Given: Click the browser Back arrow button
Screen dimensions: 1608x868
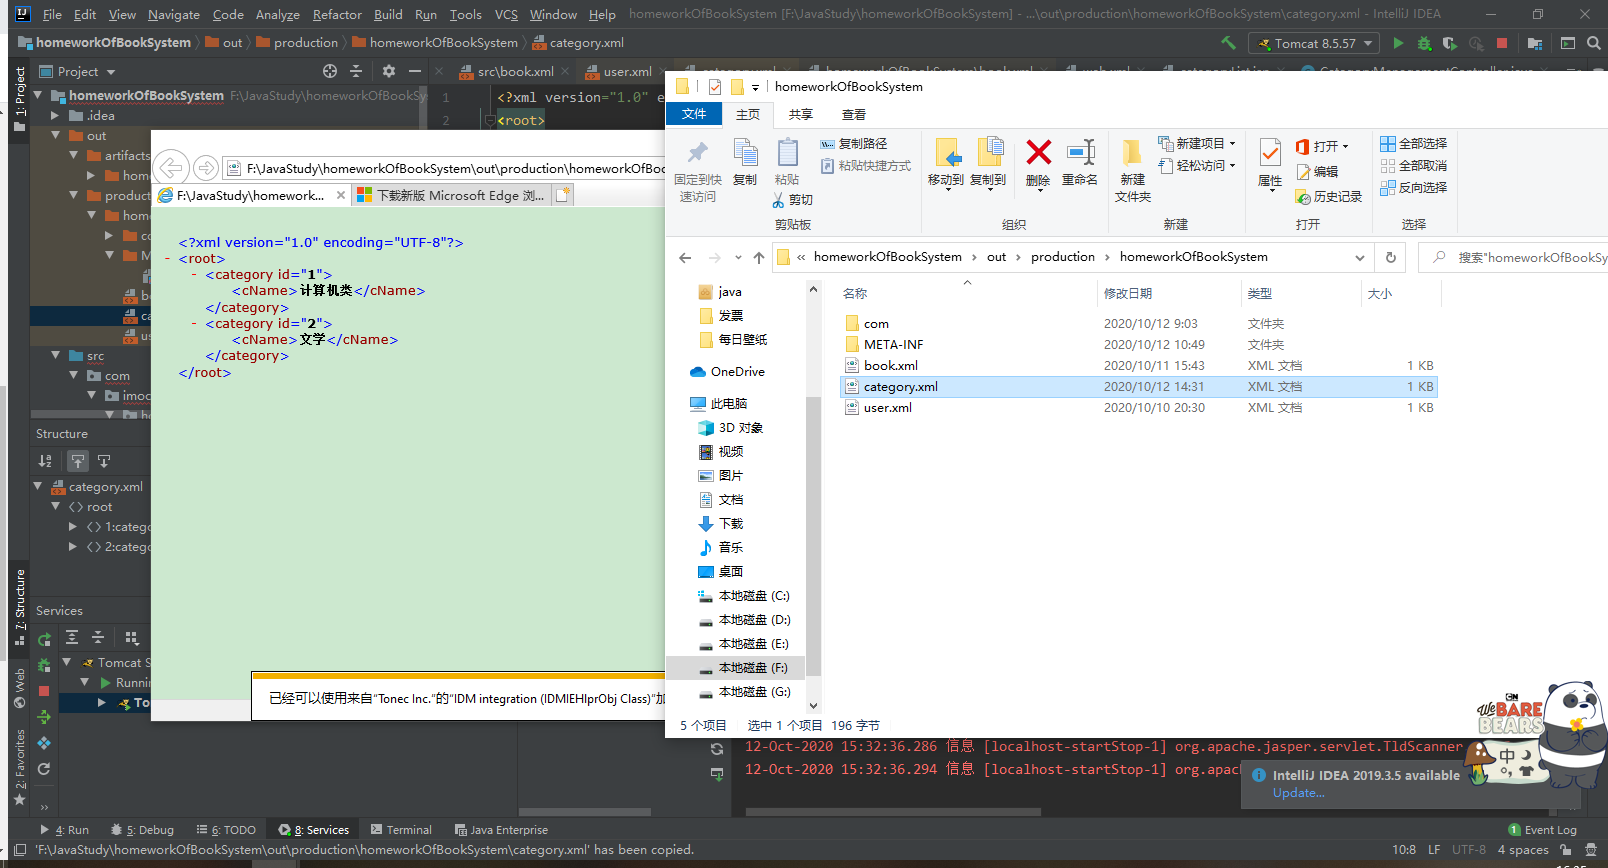Looking at the screenshot, I should pos(172,167).
